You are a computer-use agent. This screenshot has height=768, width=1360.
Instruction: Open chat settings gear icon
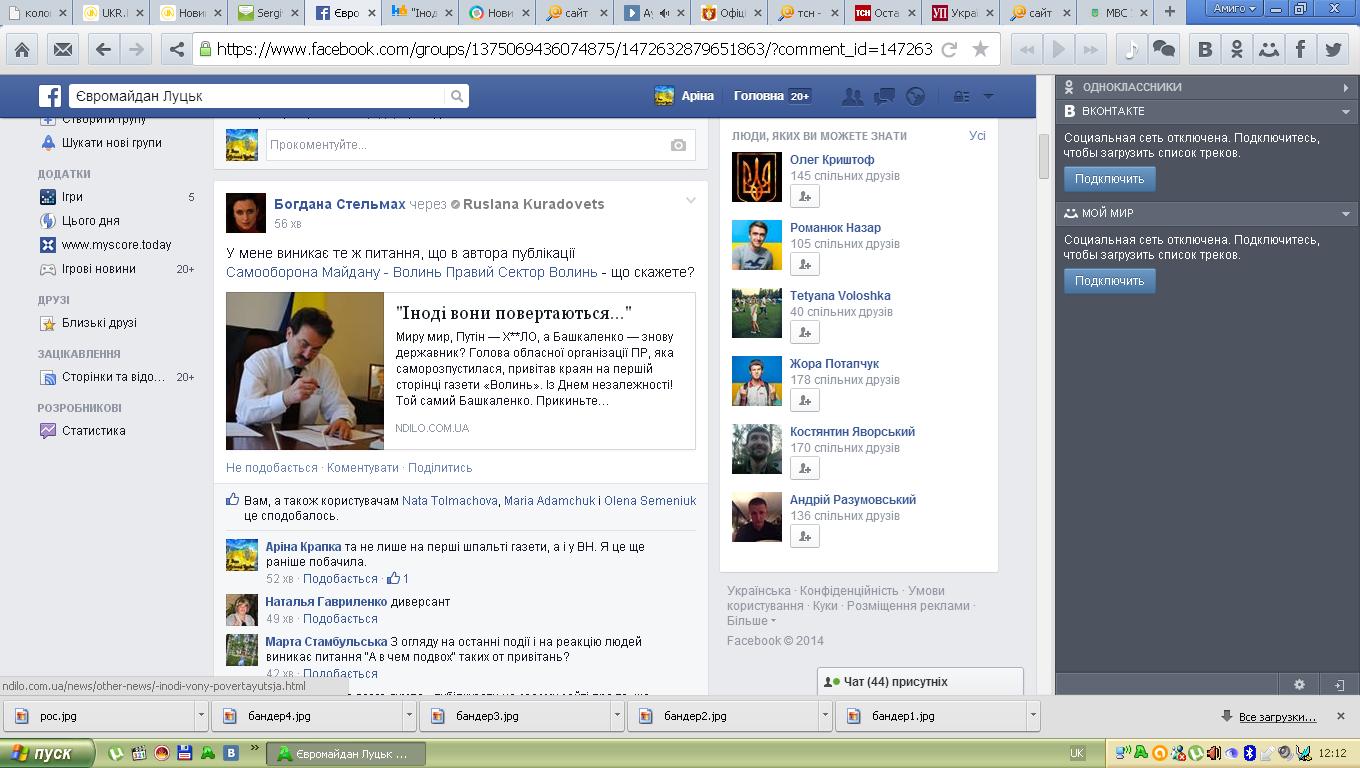coord(1299,685)
